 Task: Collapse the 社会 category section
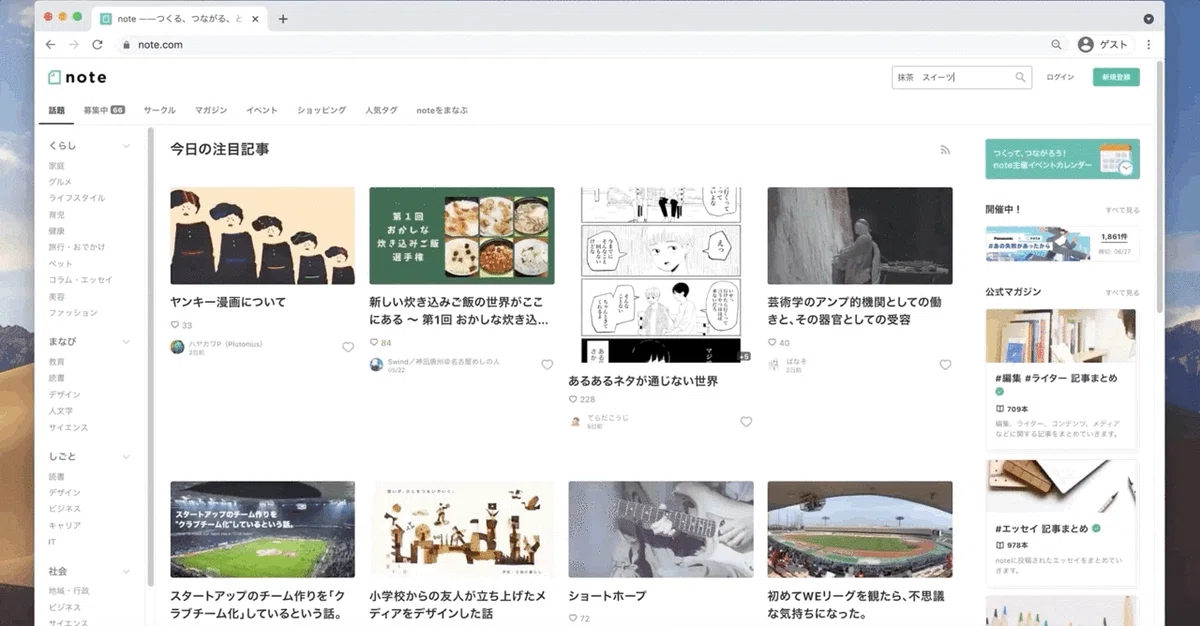click(x=126, y=572)
